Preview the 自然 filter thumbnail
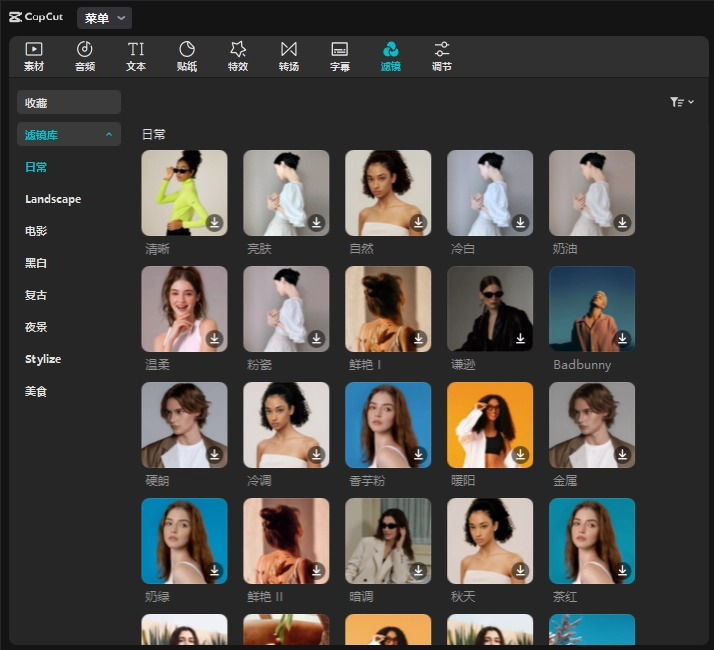 [388, 193]
